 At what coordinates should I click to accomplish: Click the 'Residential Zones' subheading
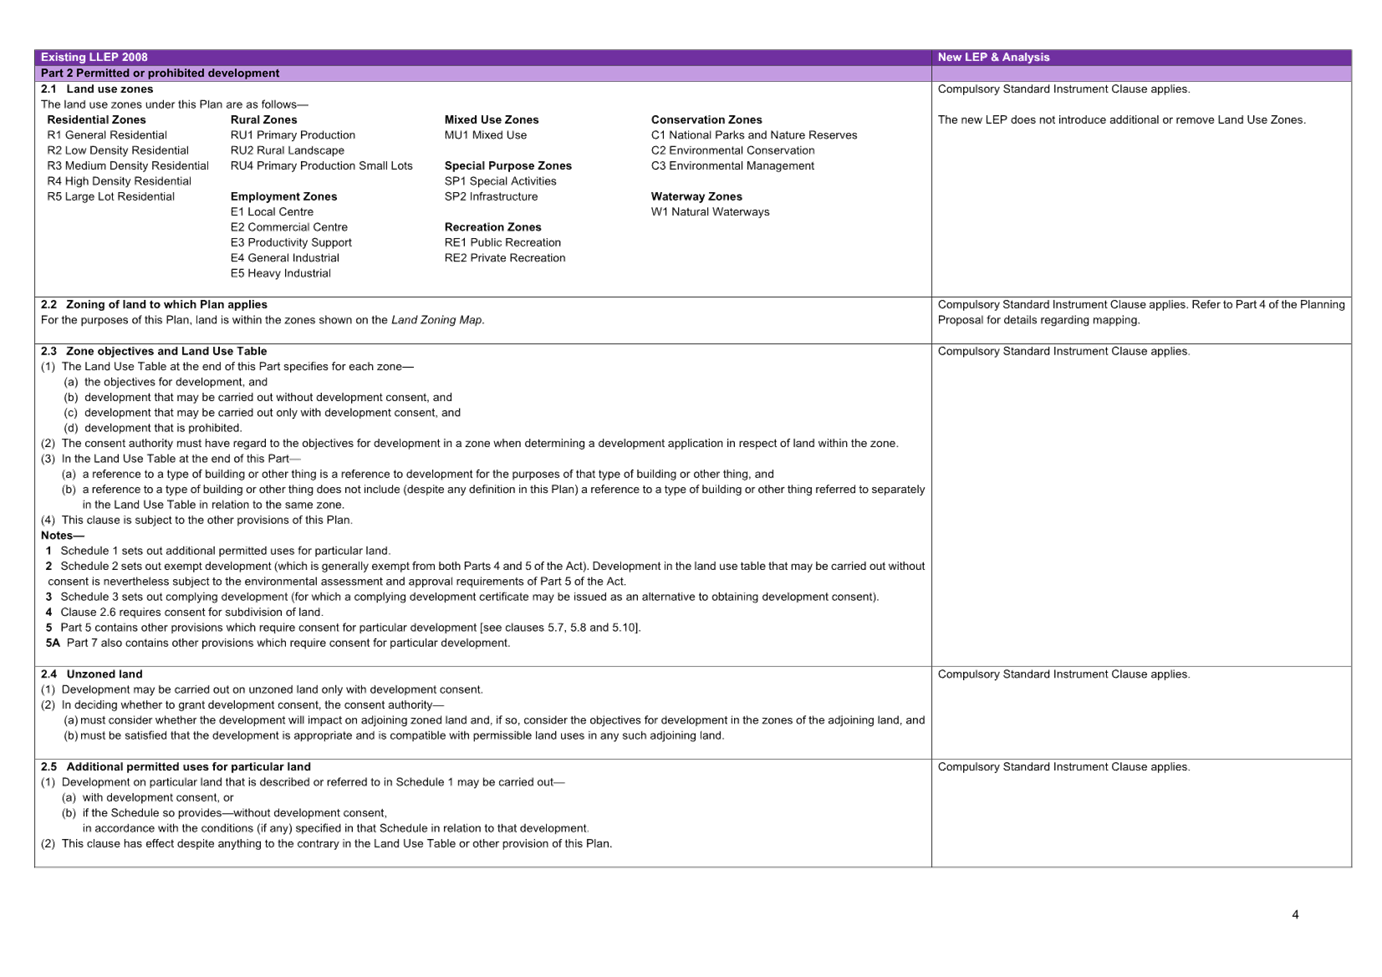point(96,120)
